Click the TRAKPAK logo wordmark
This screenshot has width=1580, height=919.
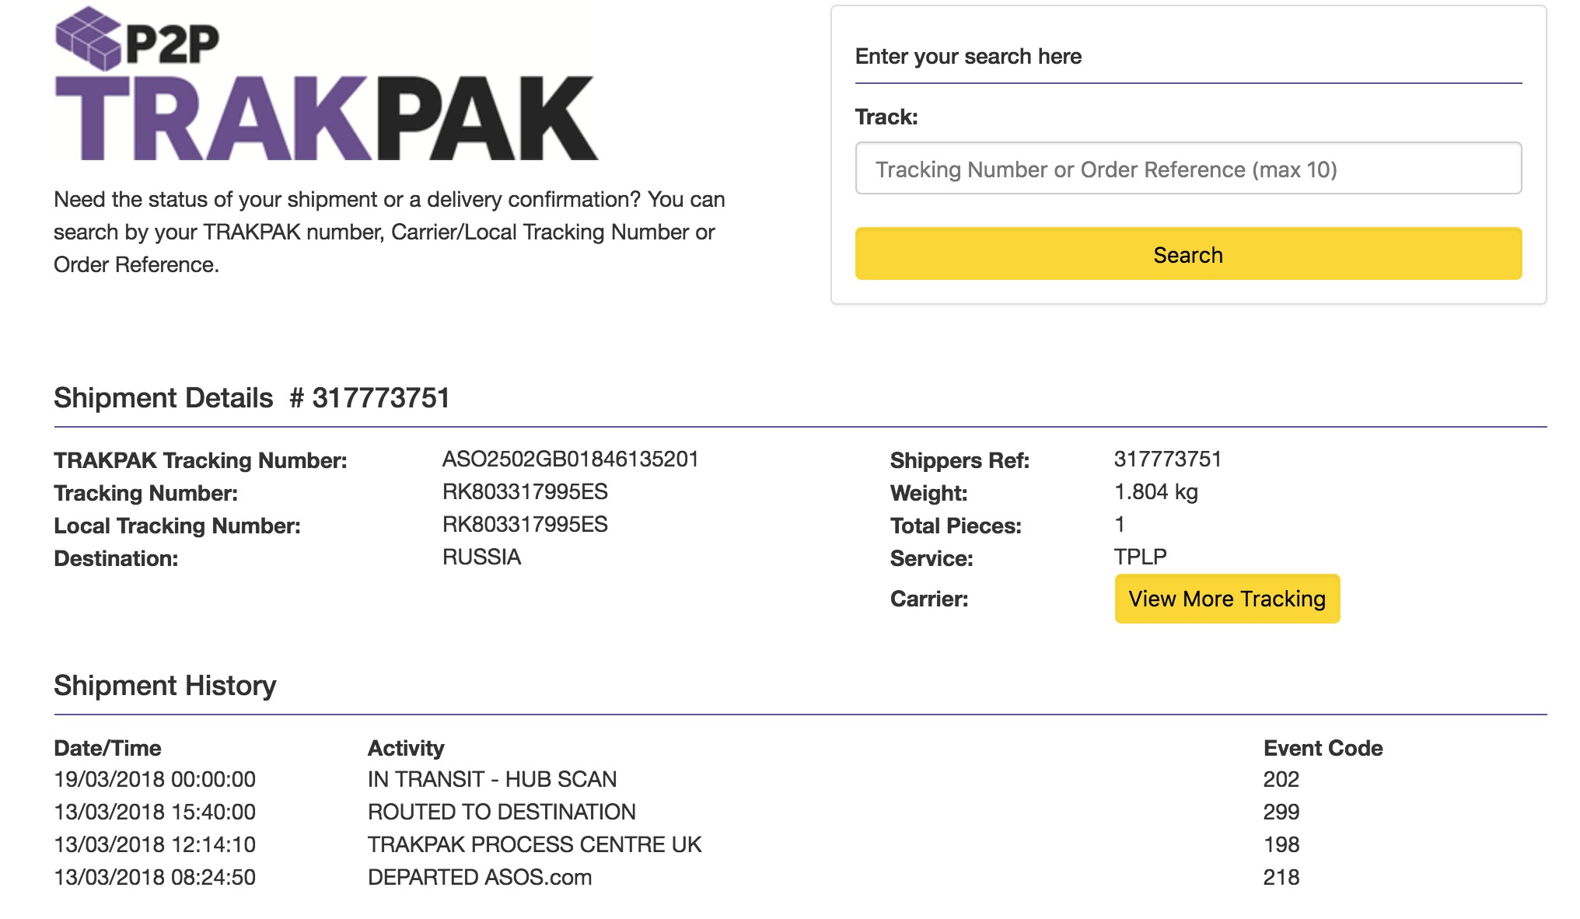pyautogui.click(x=326, y=118)
